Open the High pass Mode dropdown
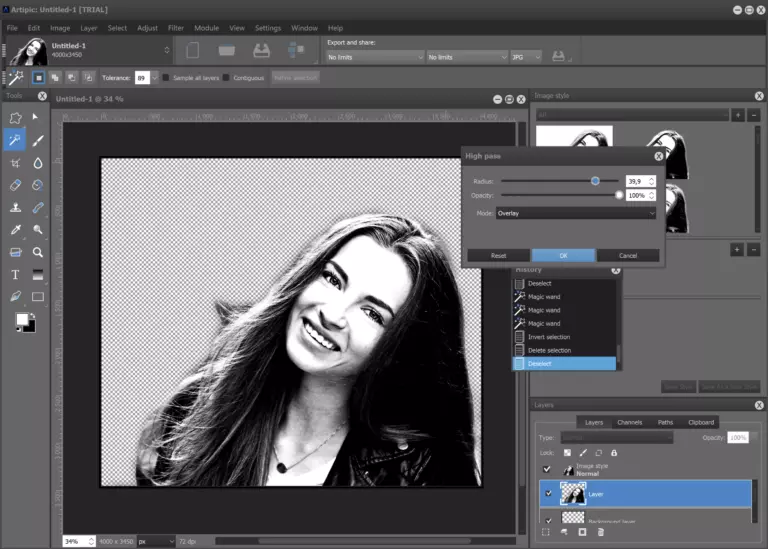The image size is (768, 549). 575,213
